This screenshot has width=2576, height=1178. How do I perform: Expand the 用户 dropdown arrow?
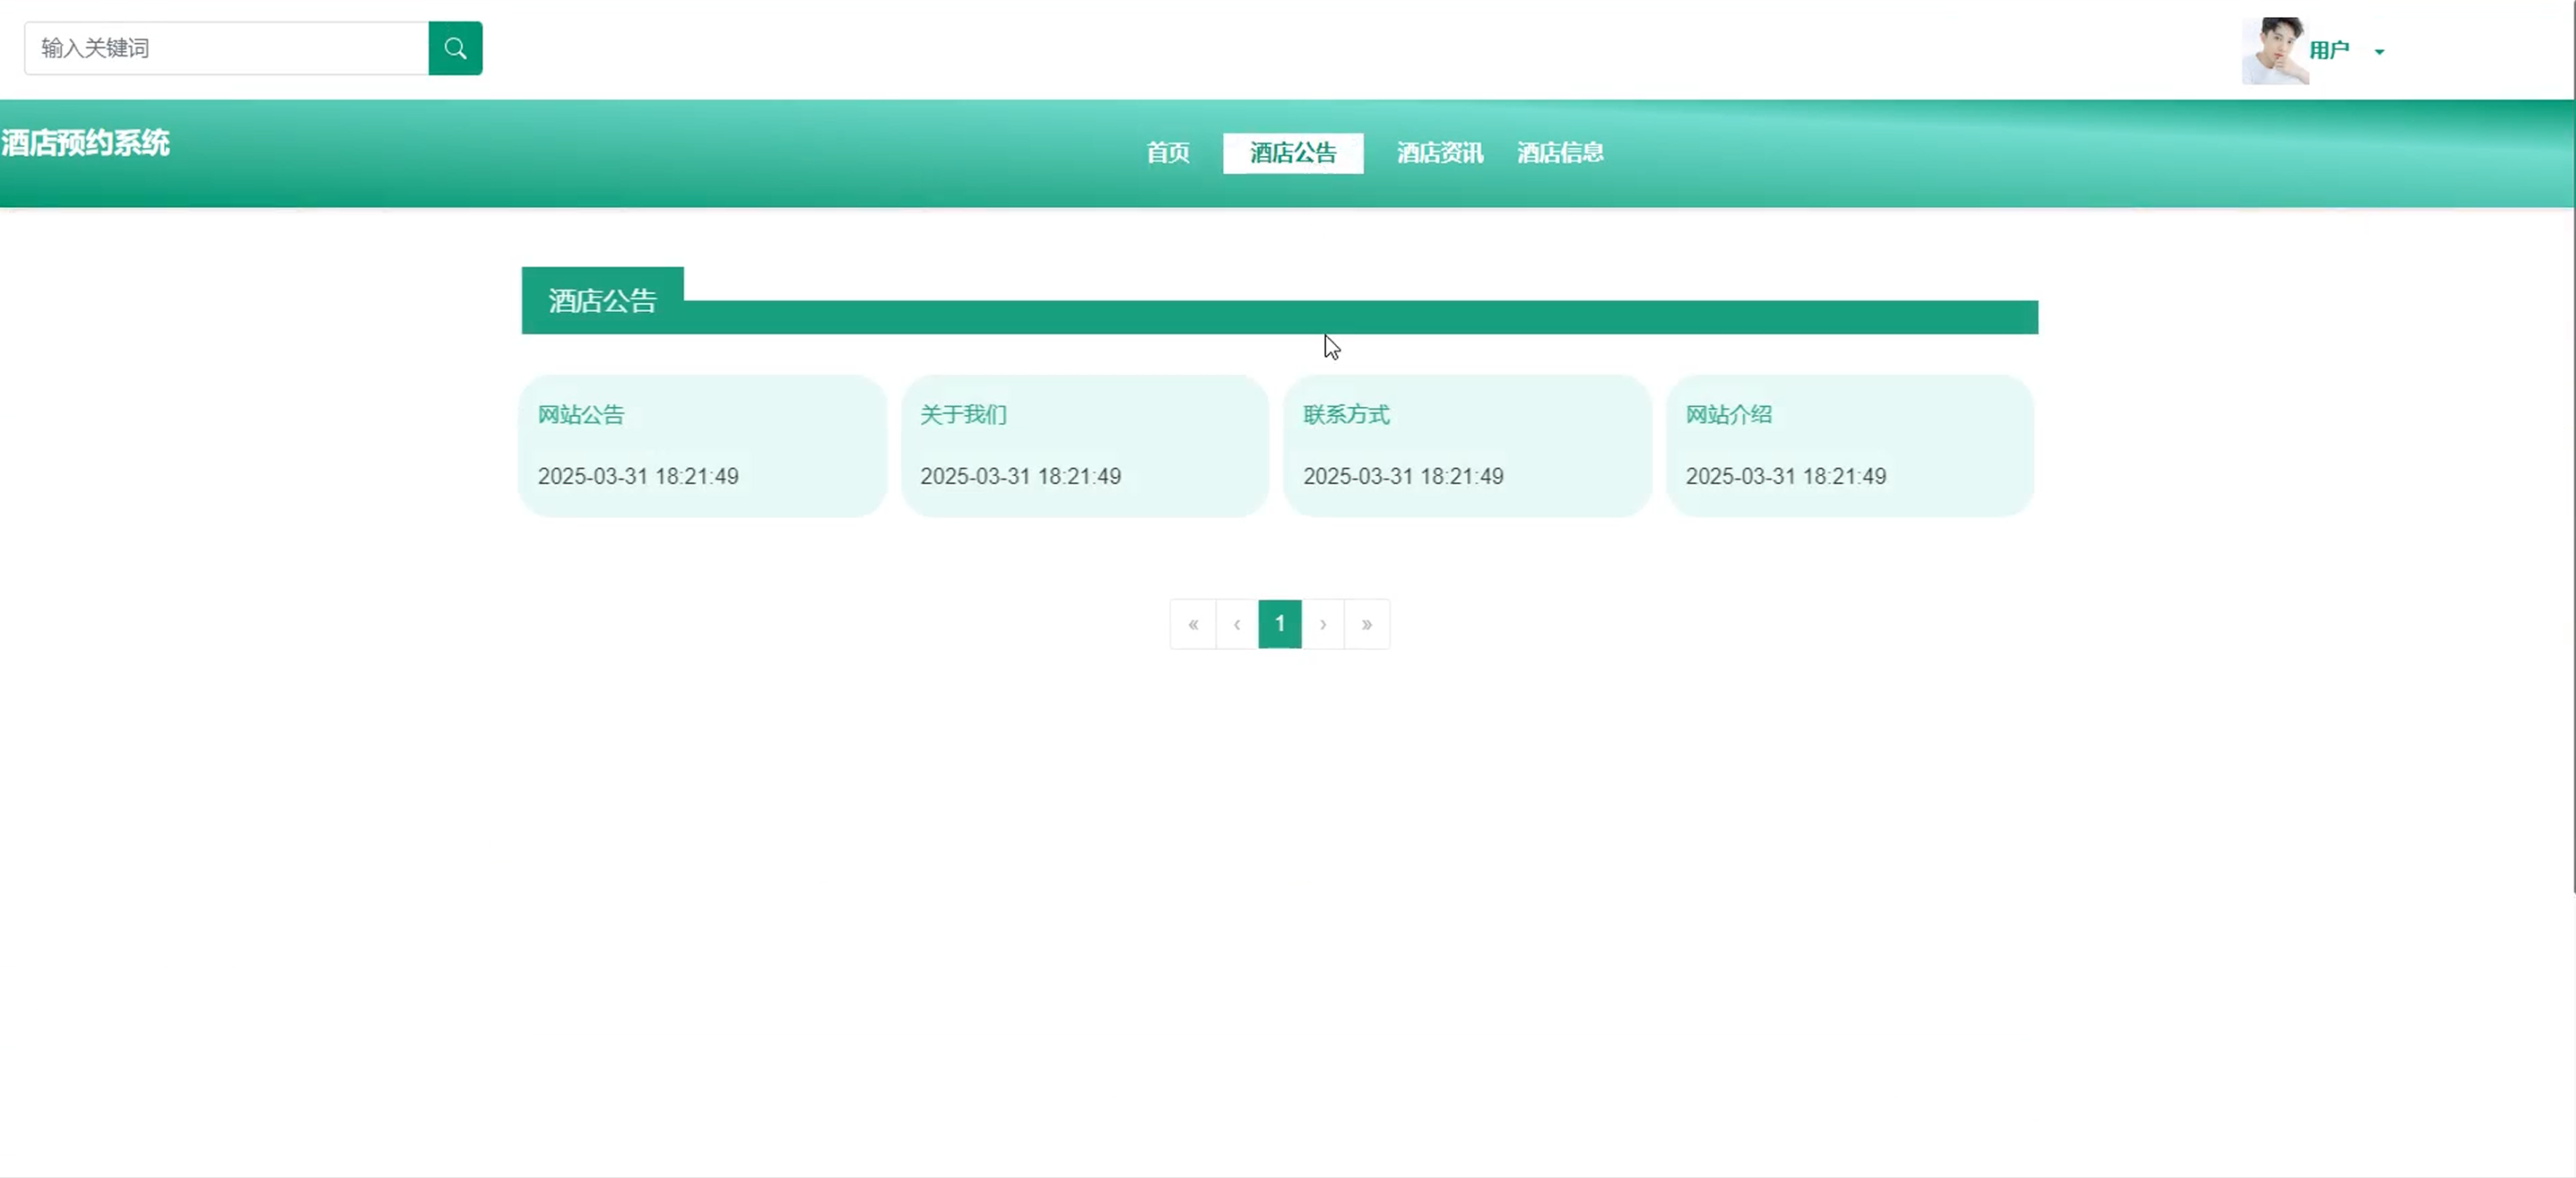[x=2379, y=52]
